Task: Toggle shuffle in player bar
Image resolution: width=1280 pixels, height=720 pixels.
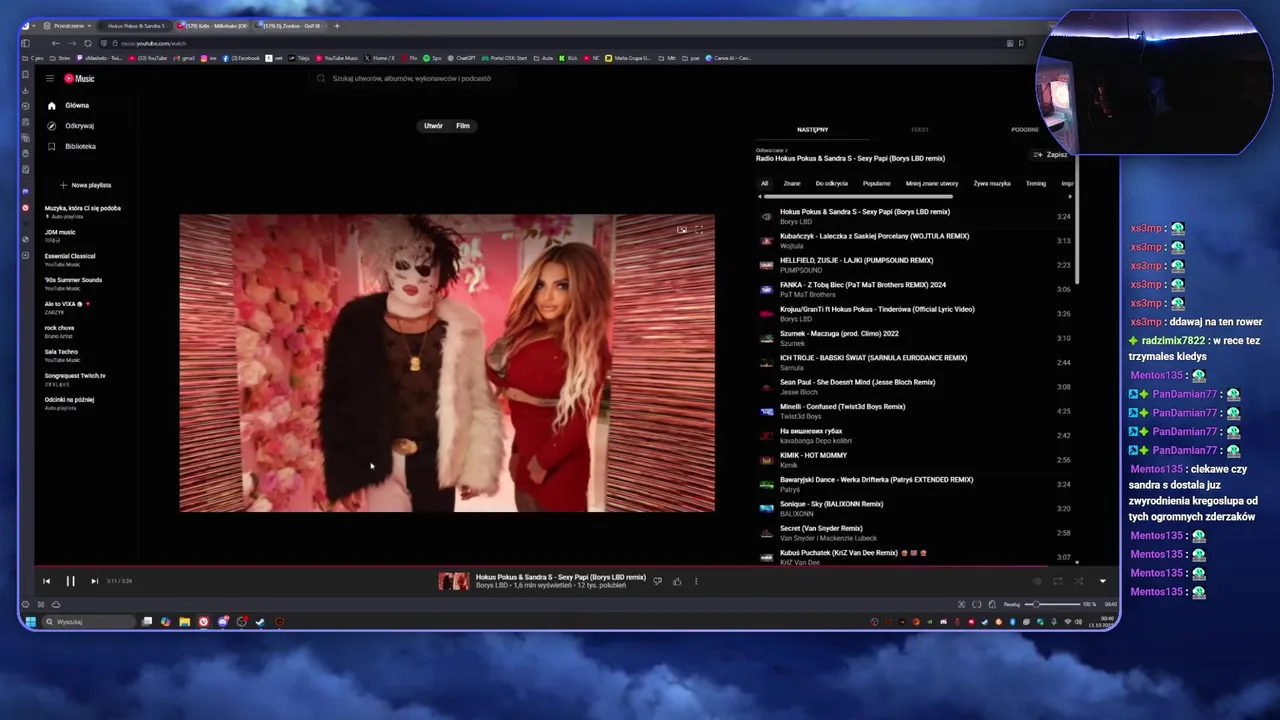Action: click(1078, 581)
